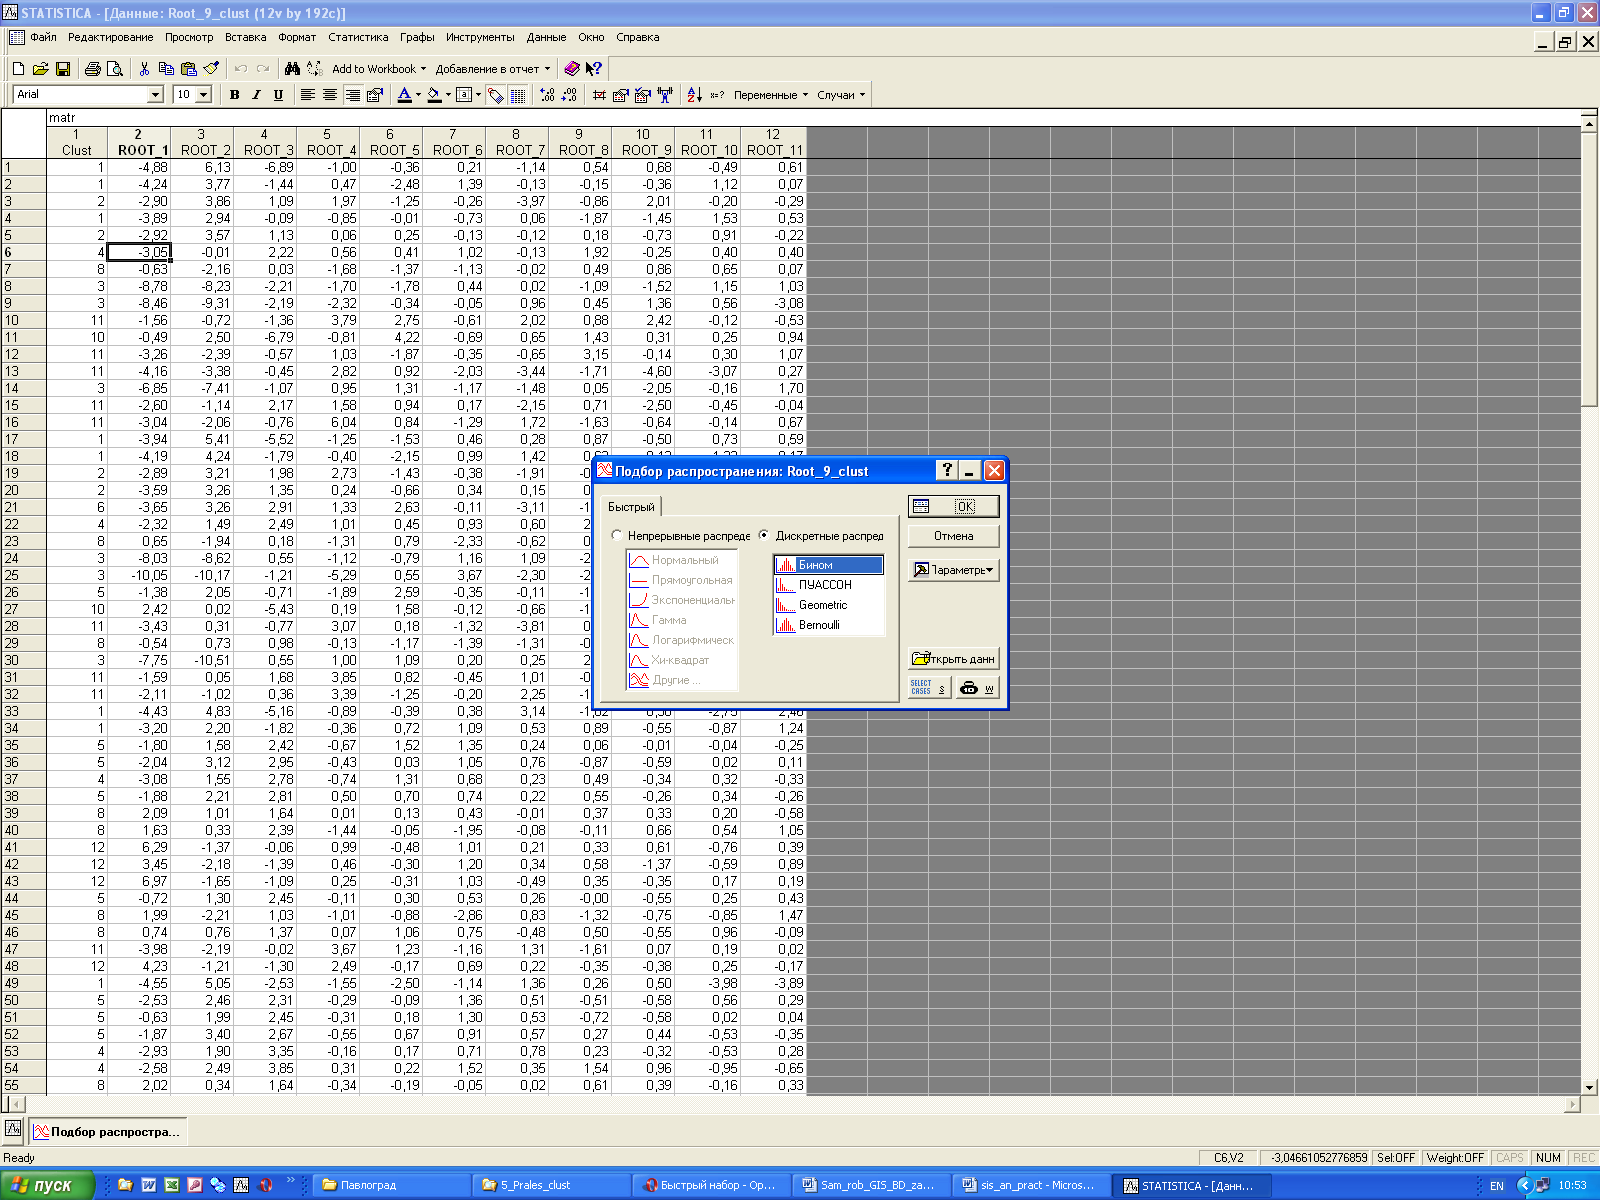Open font color dropdown arrow

[x=418, y=95]
